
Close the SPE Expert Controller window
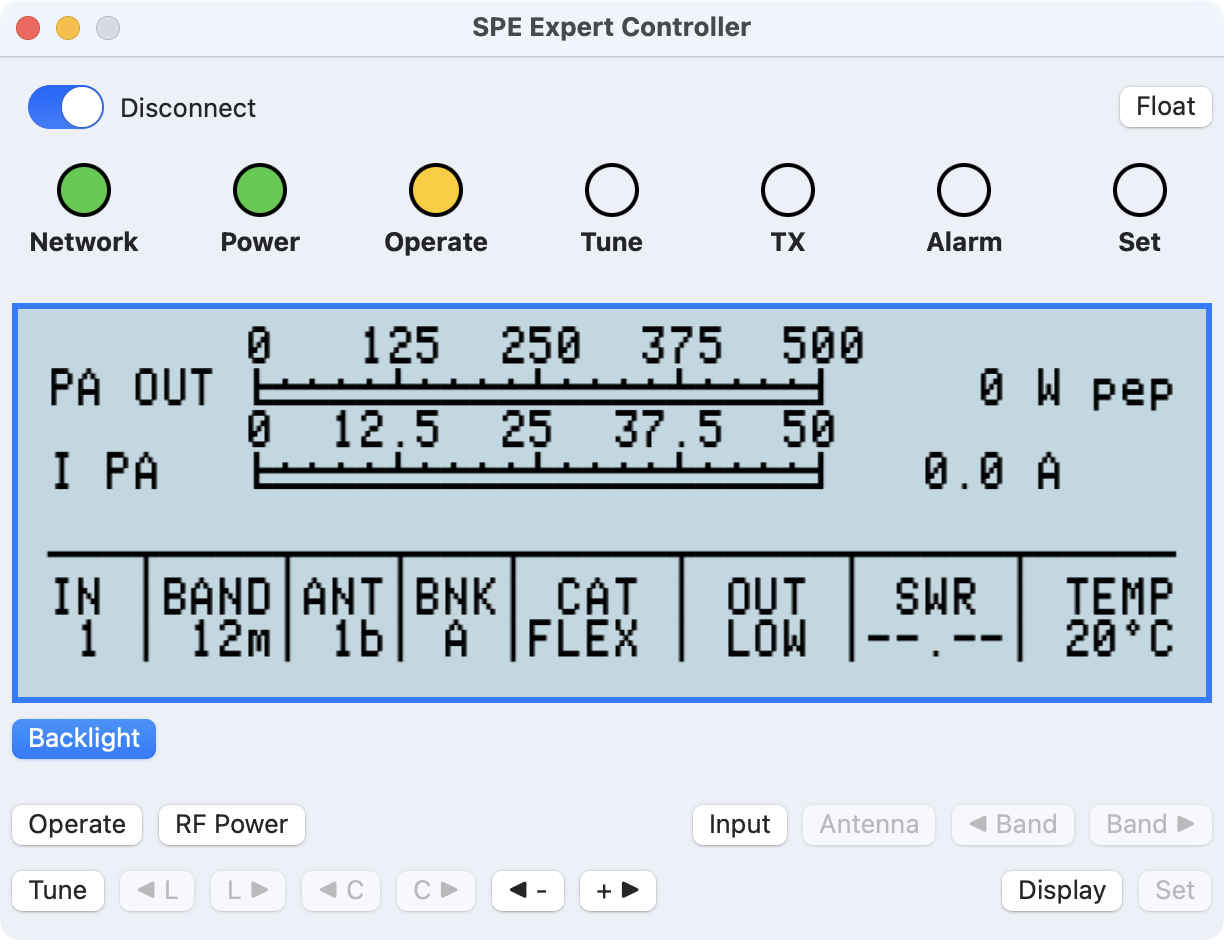(28, 28)
